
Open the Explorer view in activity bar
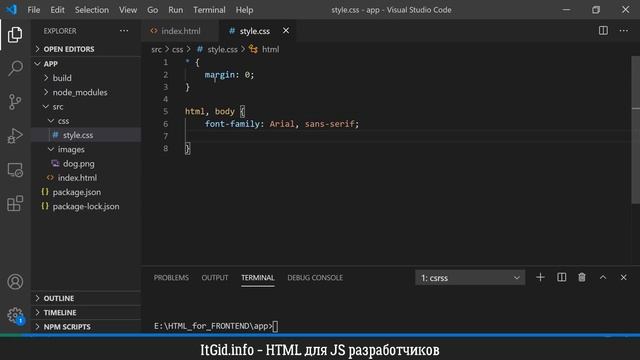(15, 35)
